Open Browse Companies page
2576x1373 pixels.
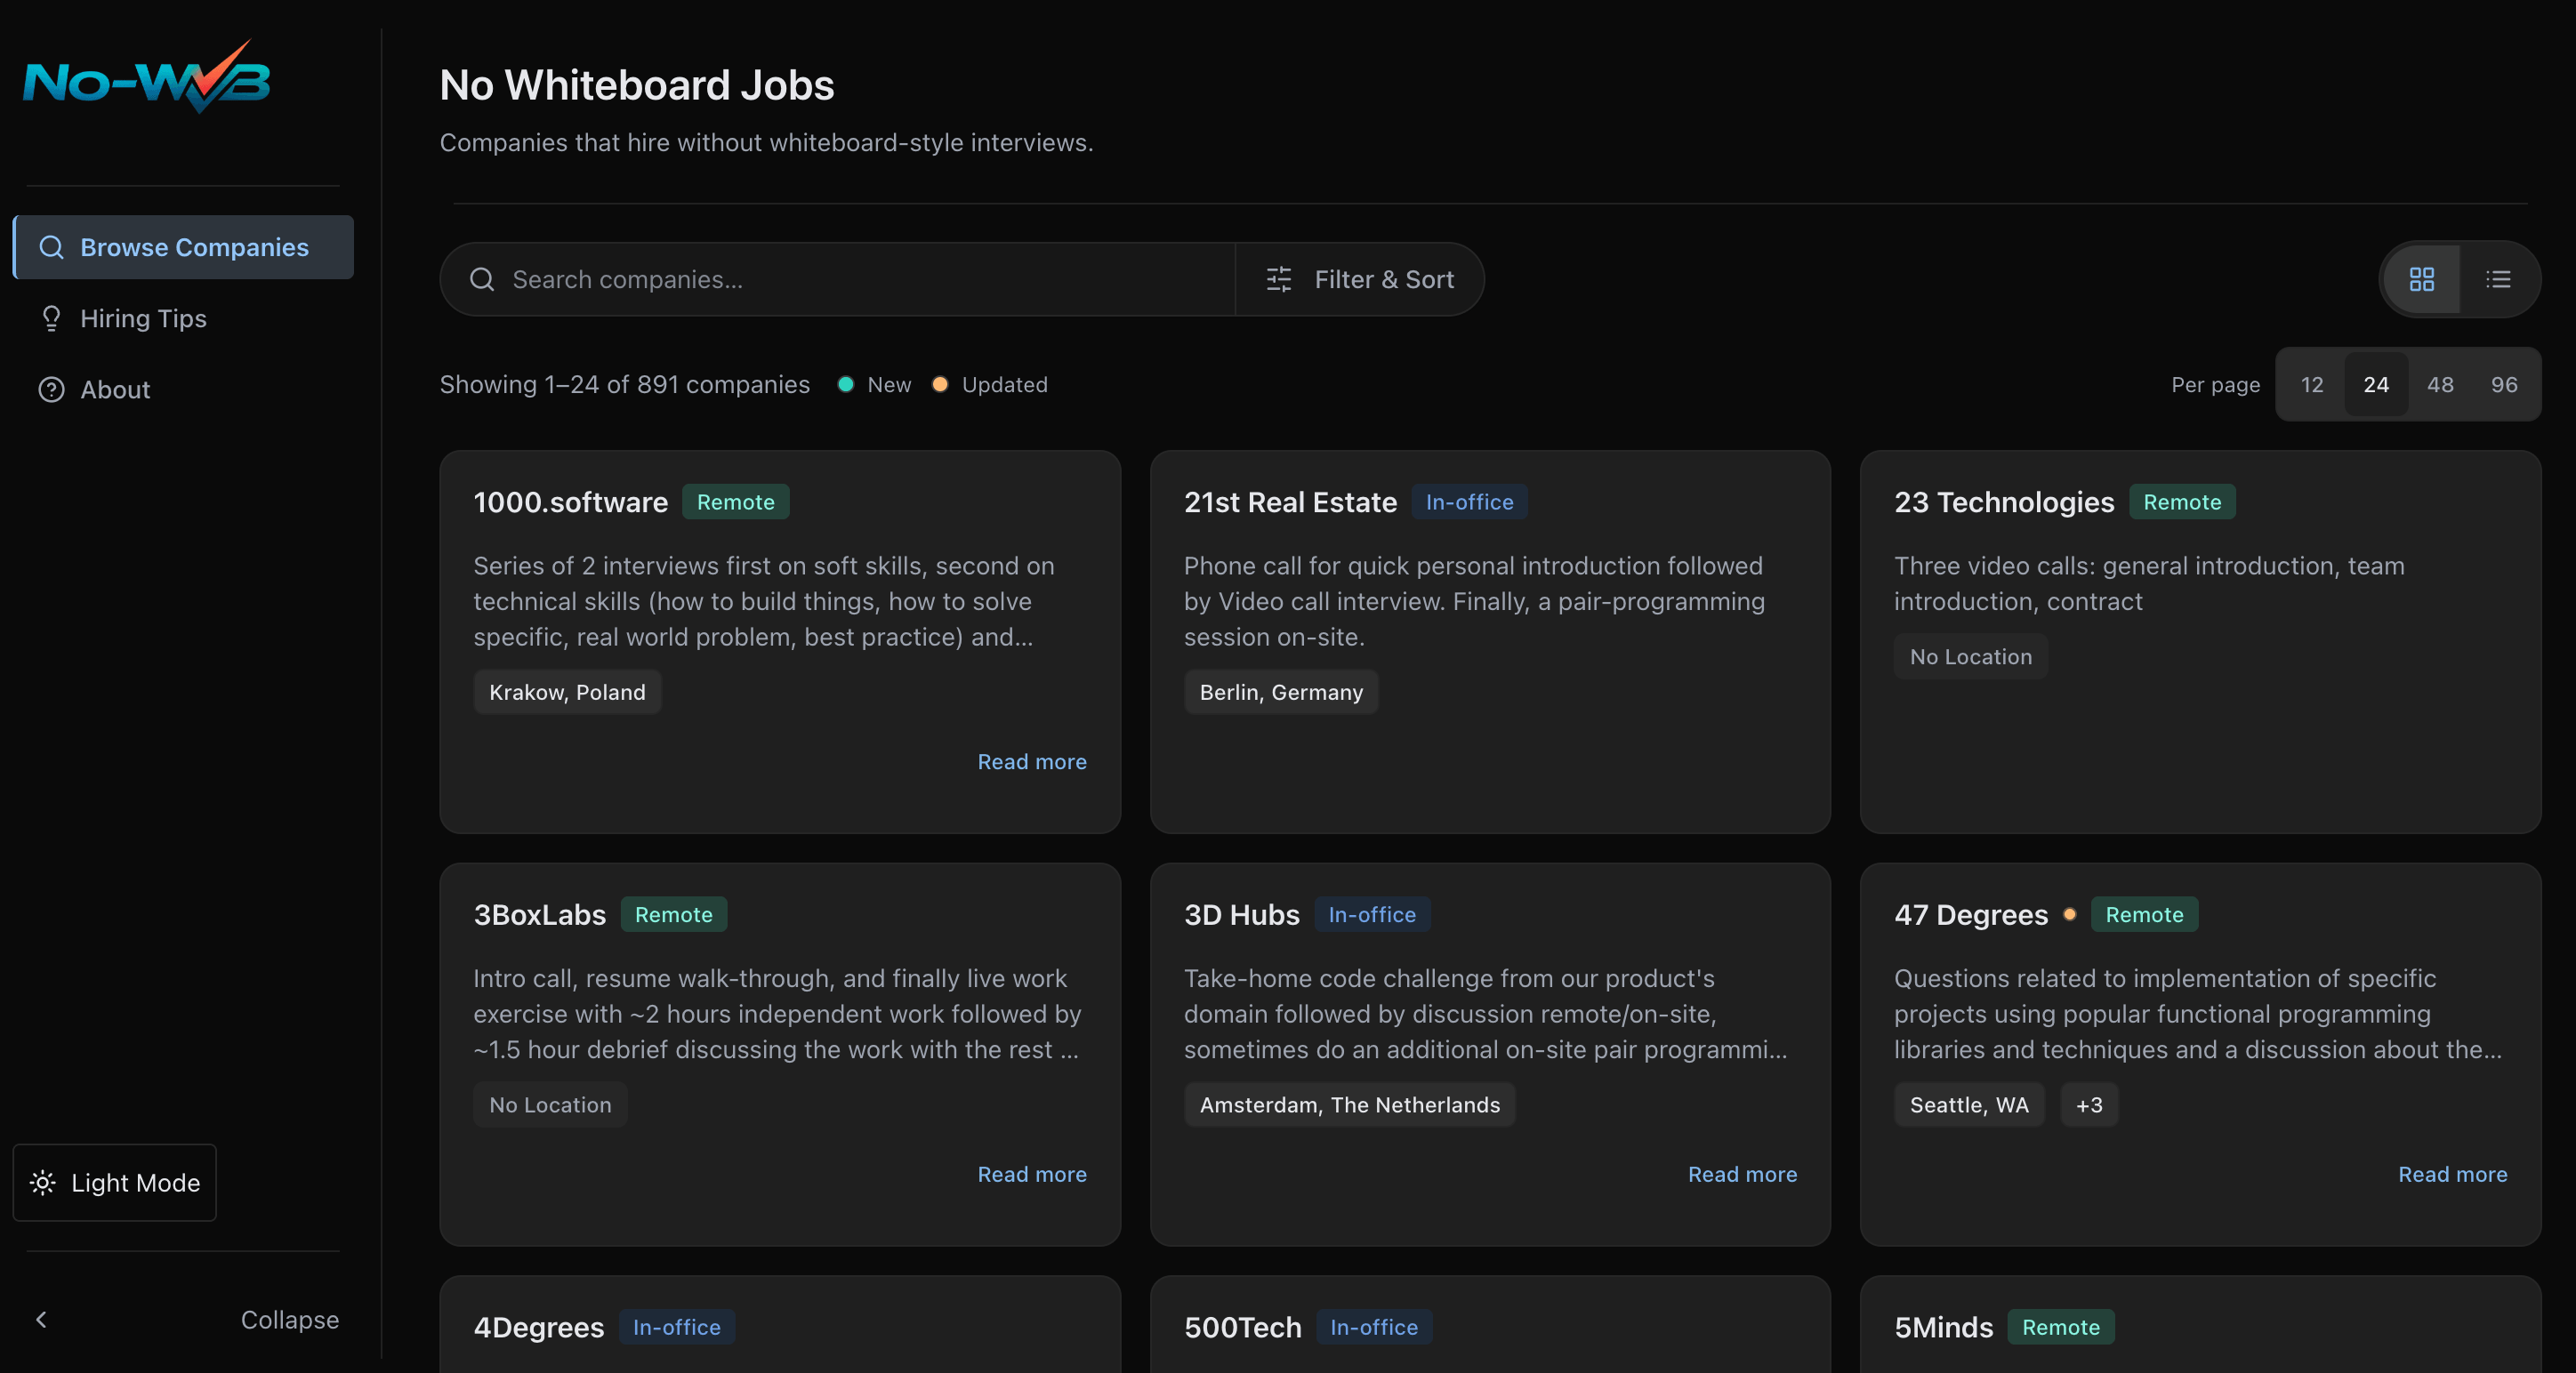tap(184, 247)
